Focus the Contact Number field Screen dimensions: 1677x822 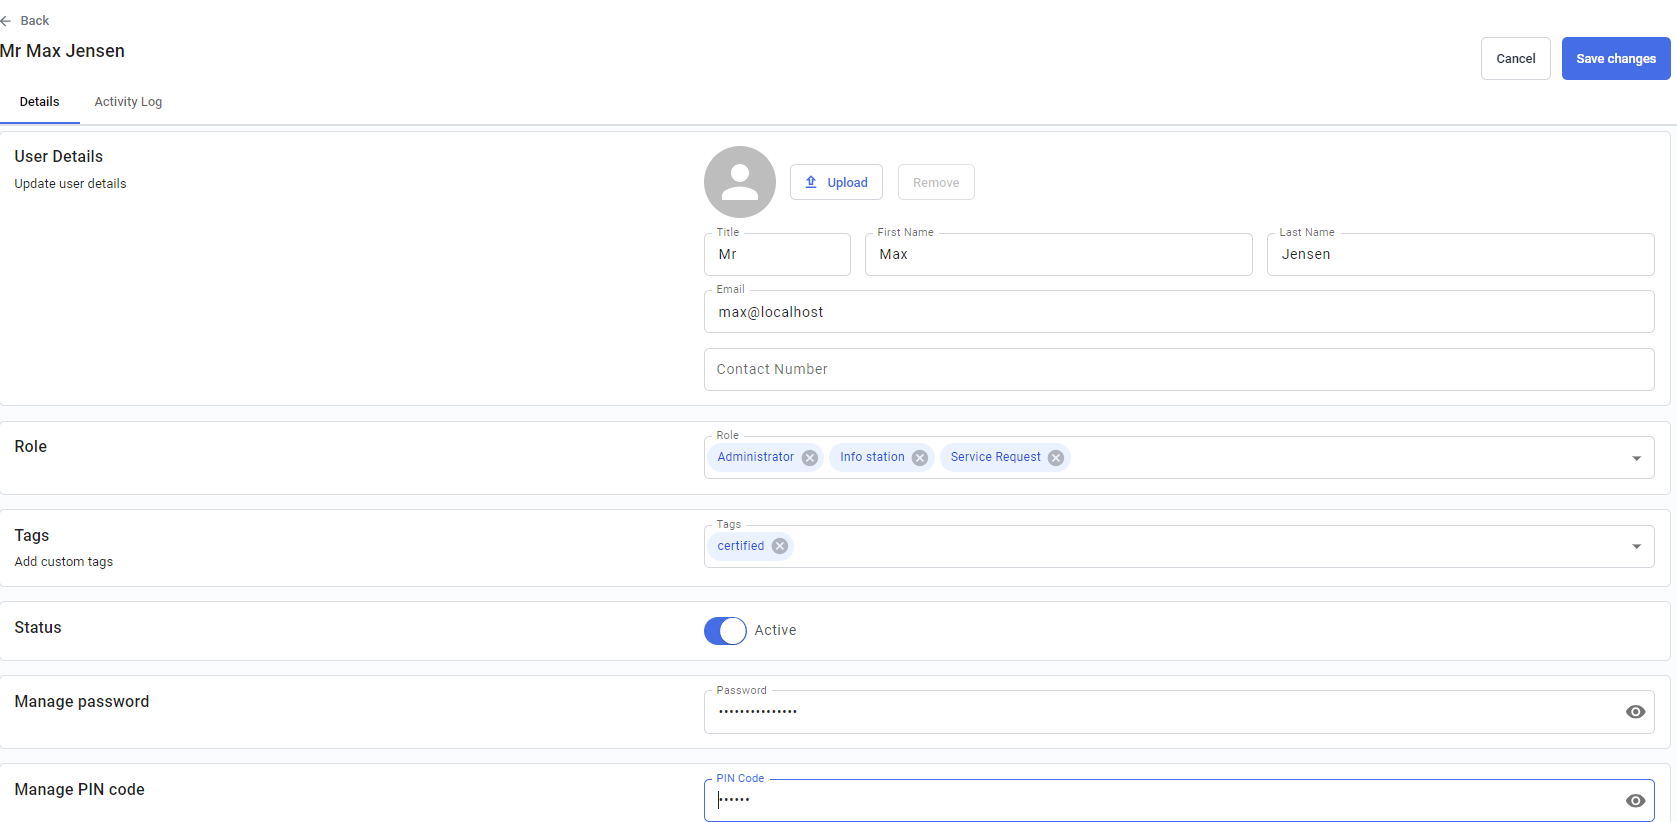[1179, 369]
